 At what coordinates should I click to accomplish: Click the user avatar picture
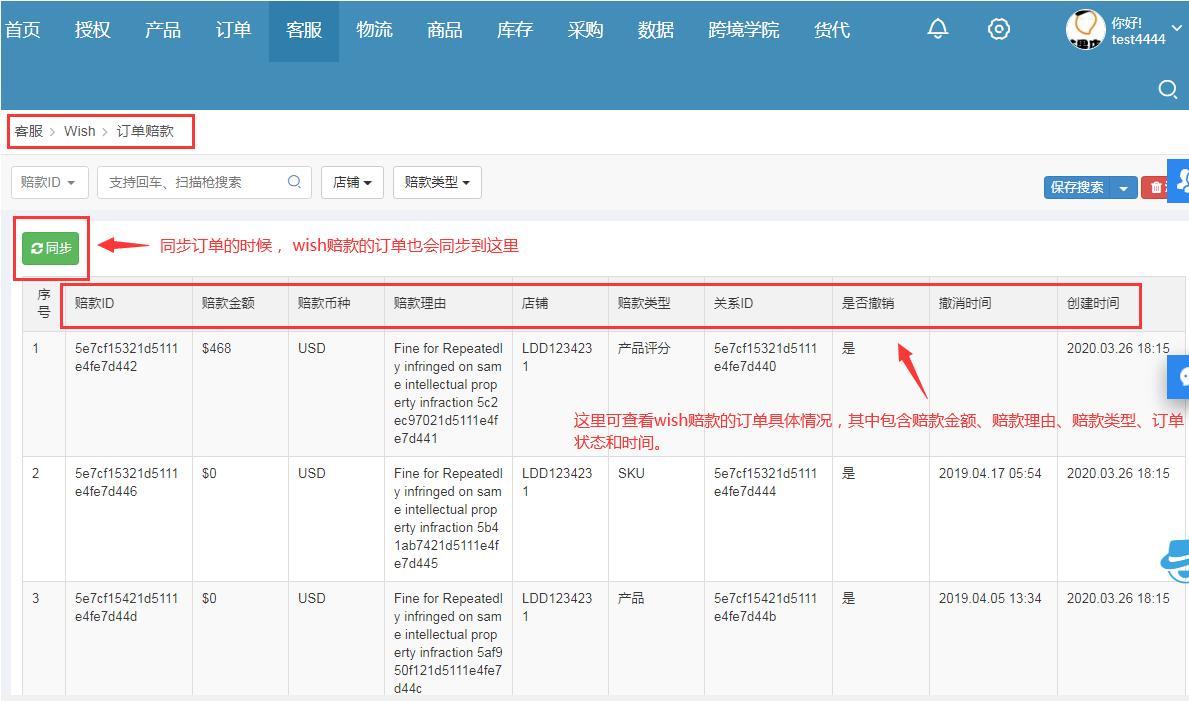coord(1085,30)
